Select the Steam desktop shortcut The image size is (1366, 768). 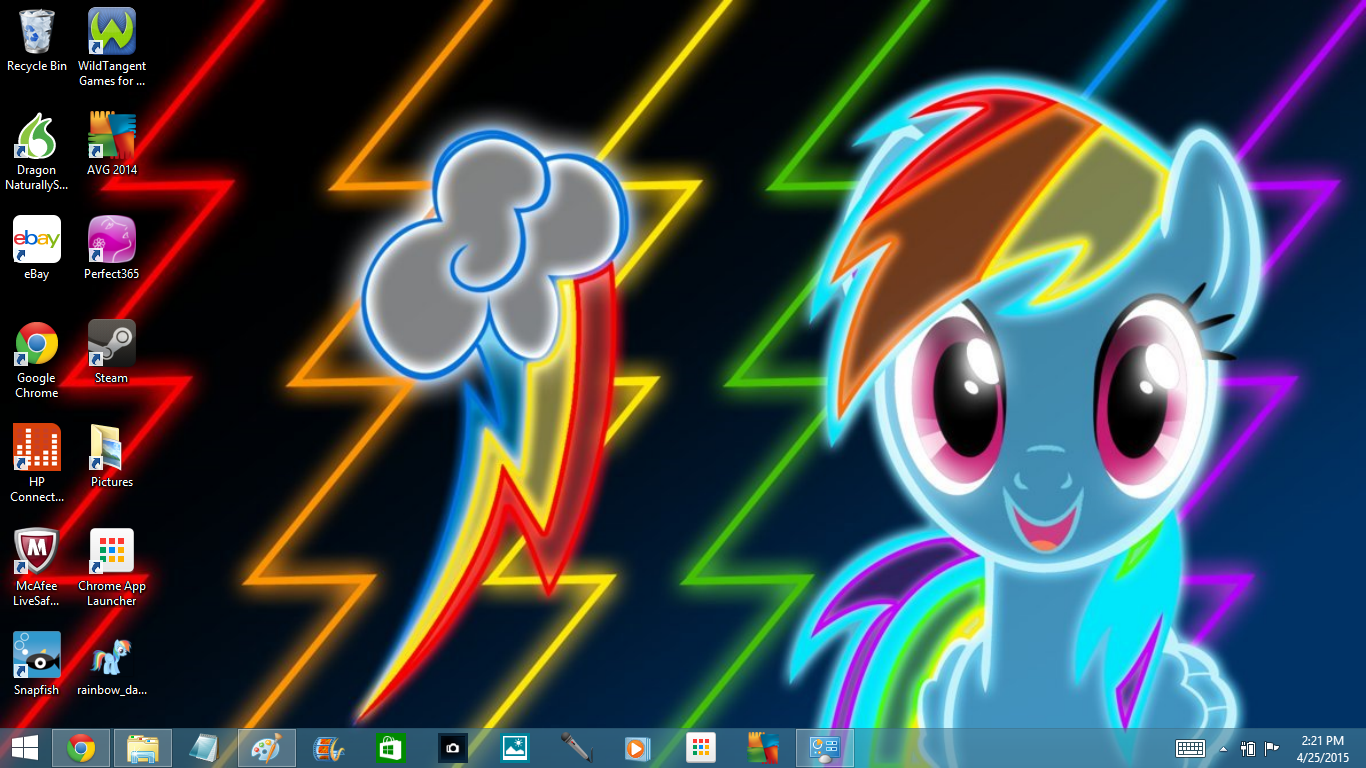click(x=112, y=352)
